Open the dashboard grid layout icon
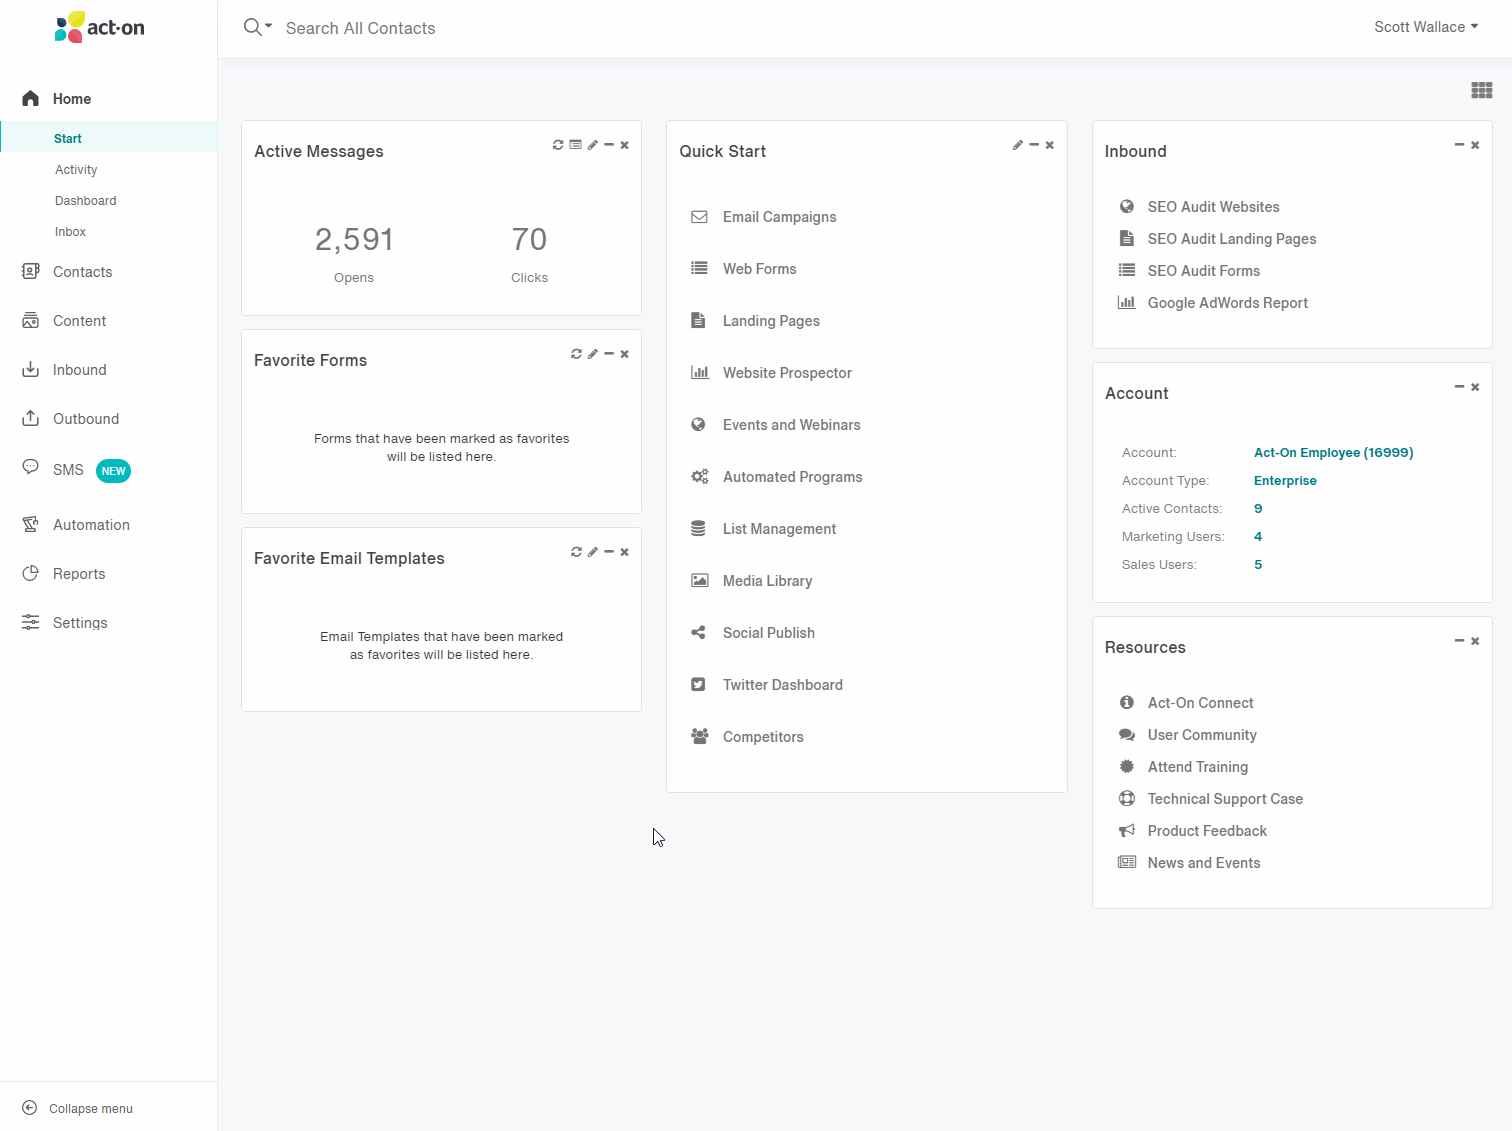 coord(1482,91)
